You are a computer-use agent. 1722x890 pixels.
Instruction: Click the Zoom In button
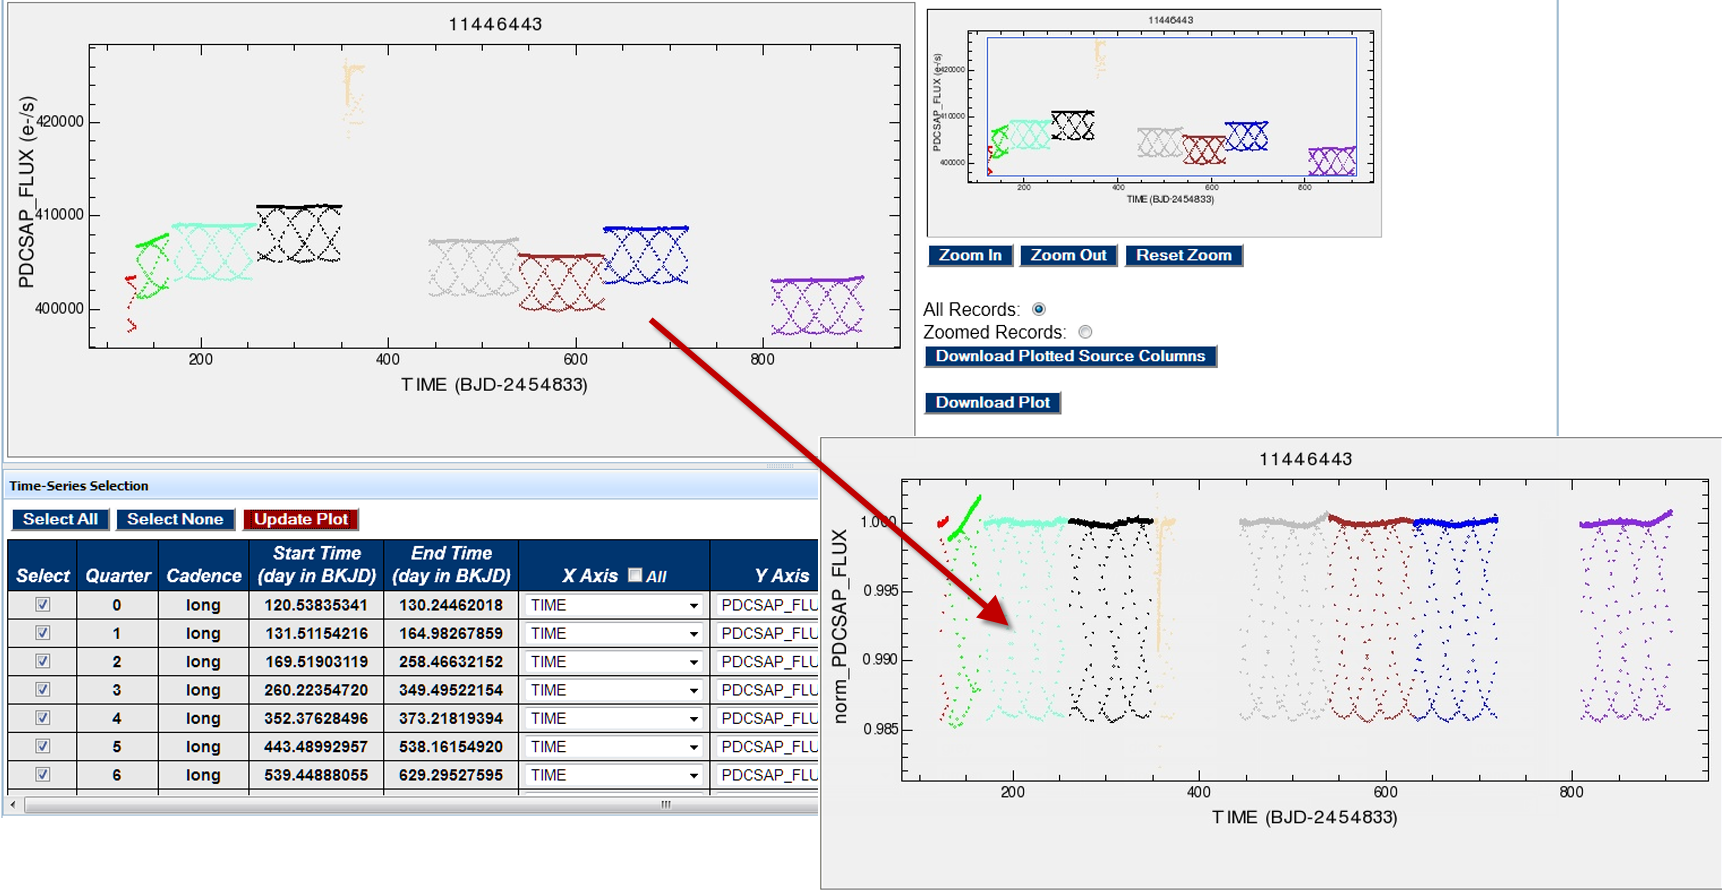[x=970, y=255]
